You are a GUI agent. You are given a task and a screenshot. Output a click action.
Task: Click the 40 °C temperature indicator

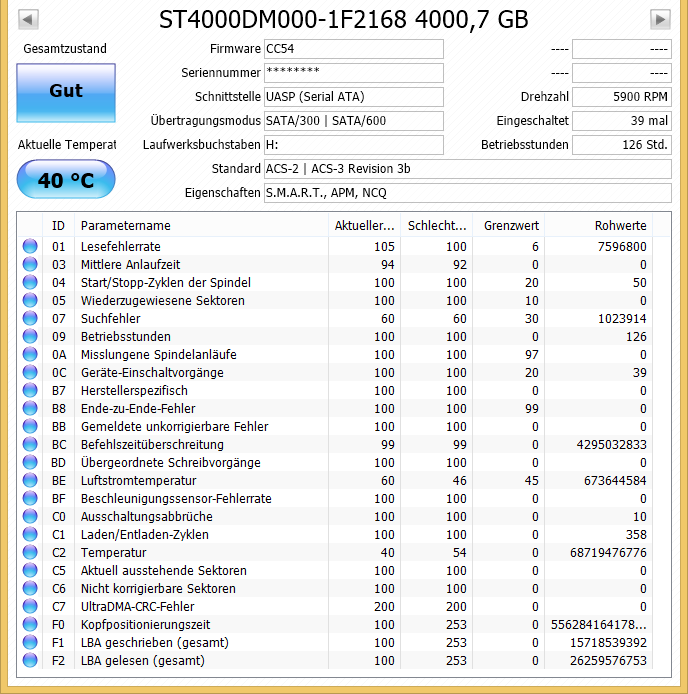click(x=66, y=179)
